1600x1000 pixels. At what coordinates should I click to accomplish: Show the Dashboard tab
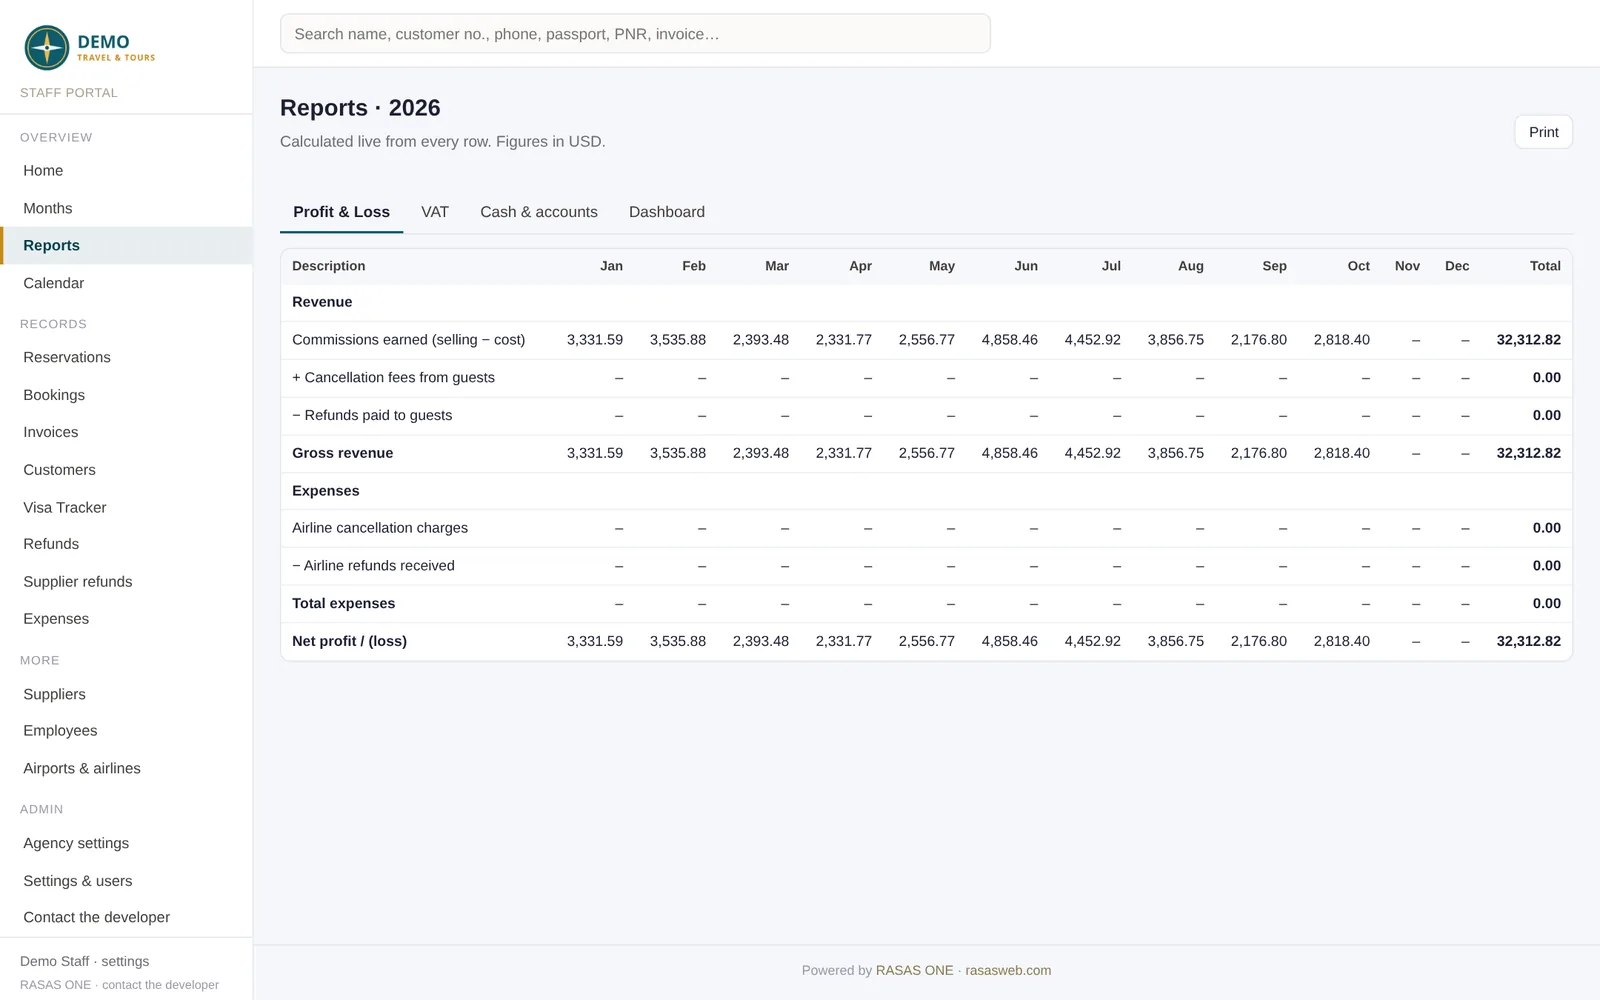click(x=667, y=212)
